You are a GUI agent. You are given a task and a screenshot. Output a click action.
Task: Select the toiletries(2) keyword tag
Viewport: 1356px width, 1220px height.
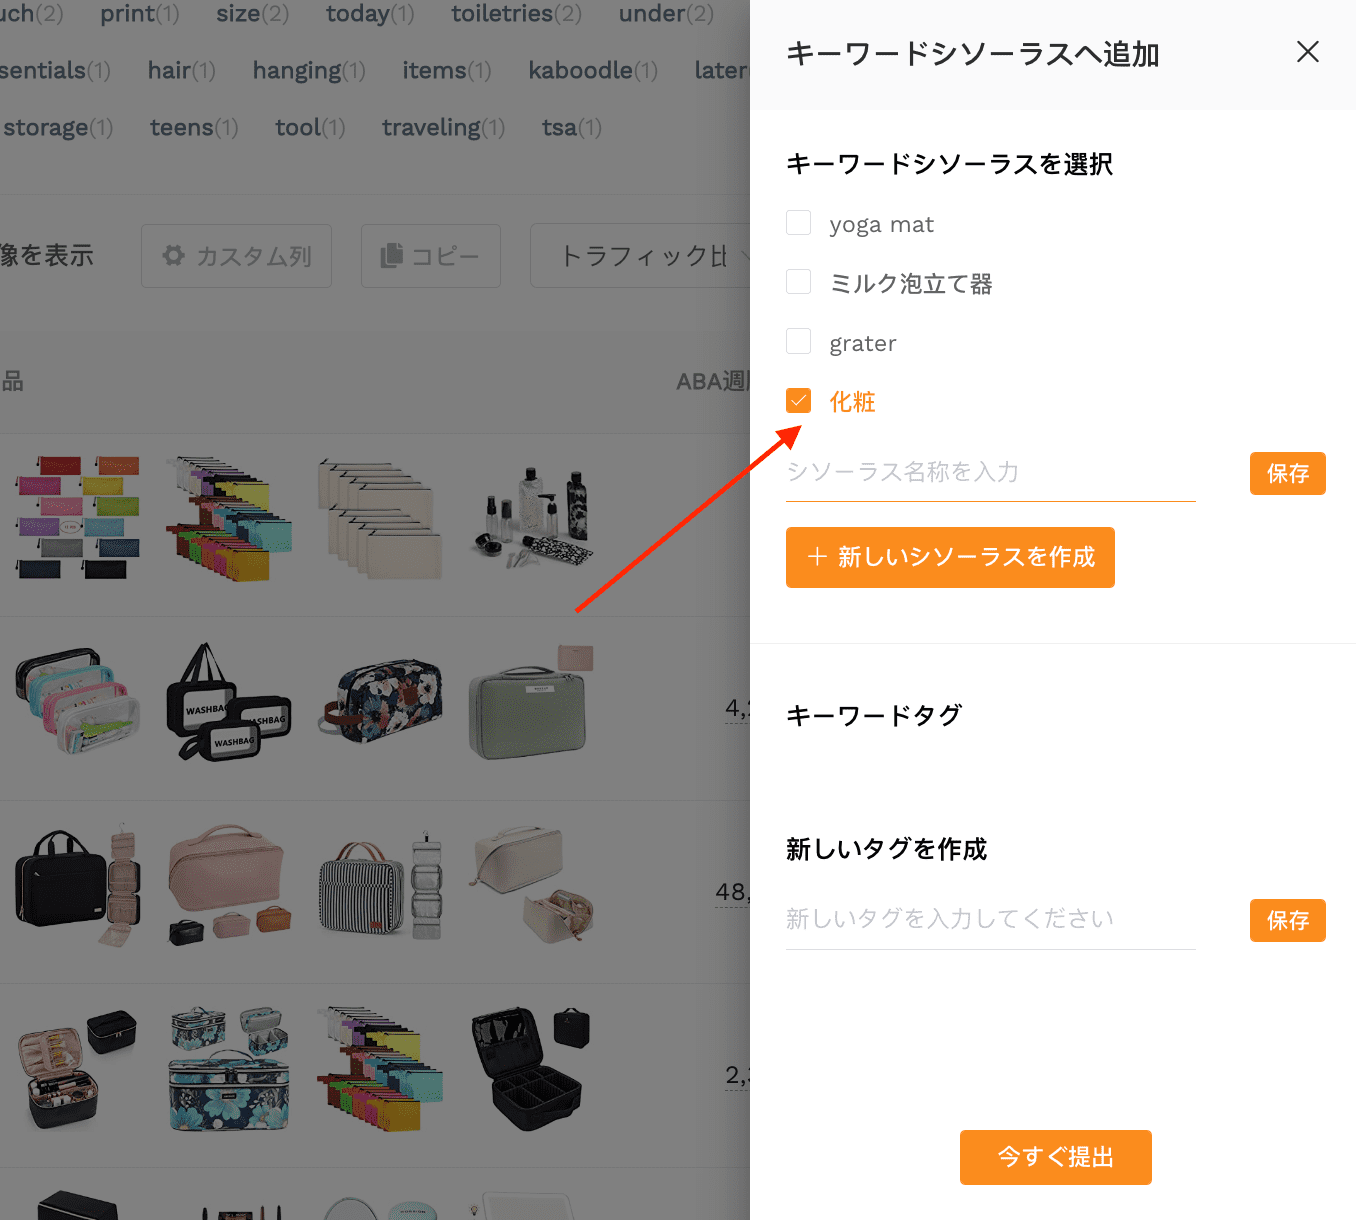[x=516, y=14]
